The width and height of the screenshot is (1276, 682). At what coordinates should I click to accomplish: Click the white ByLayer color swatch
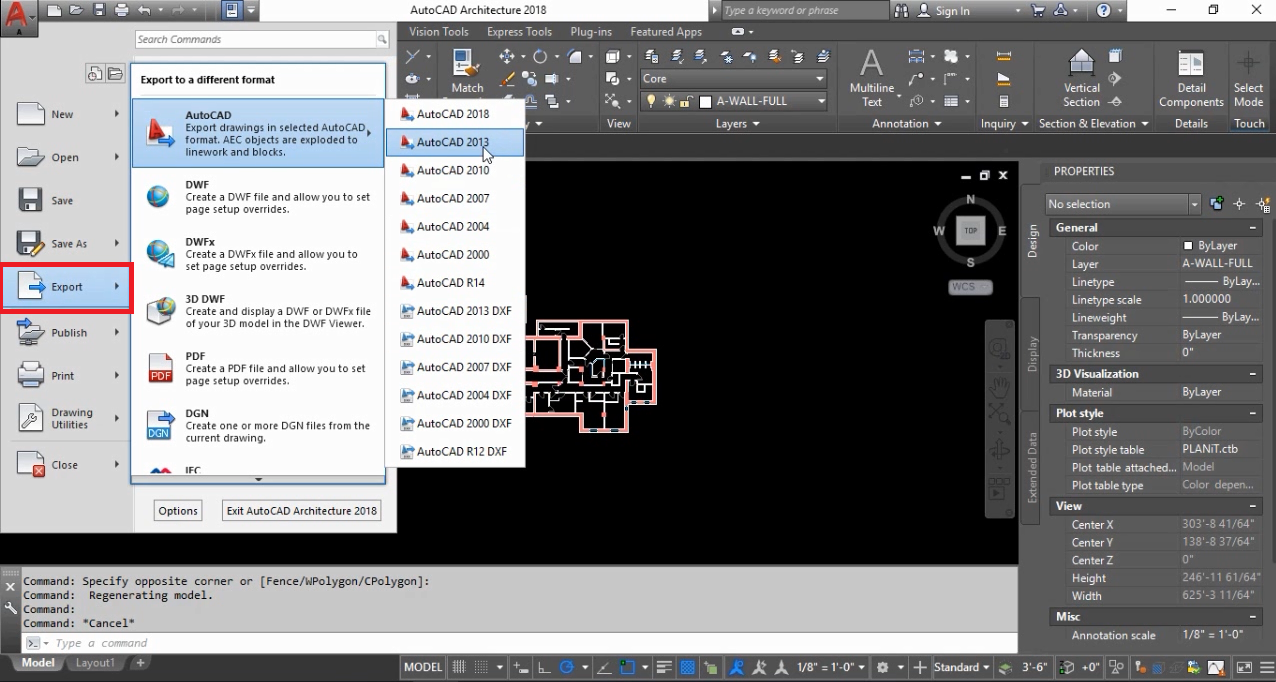1188,246
